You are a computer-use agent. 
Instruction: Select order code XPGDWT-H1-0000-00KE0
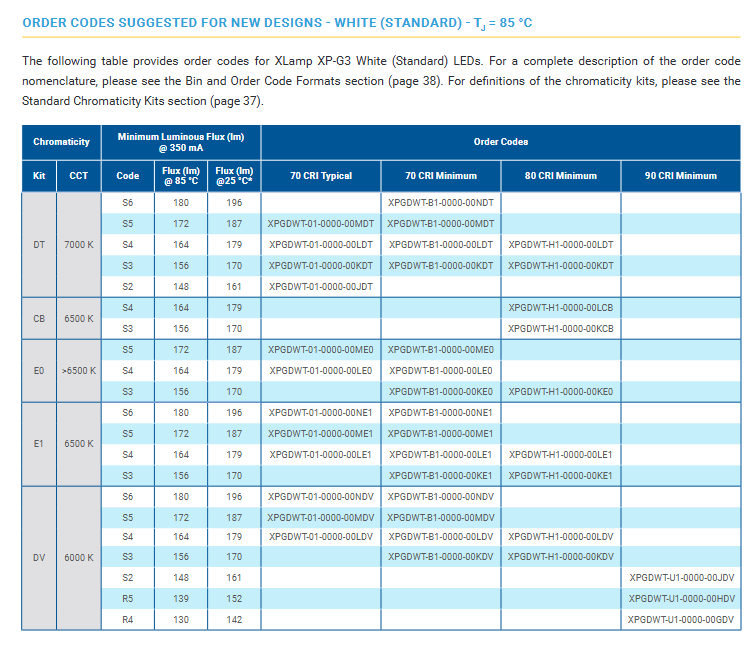(561, 391)
